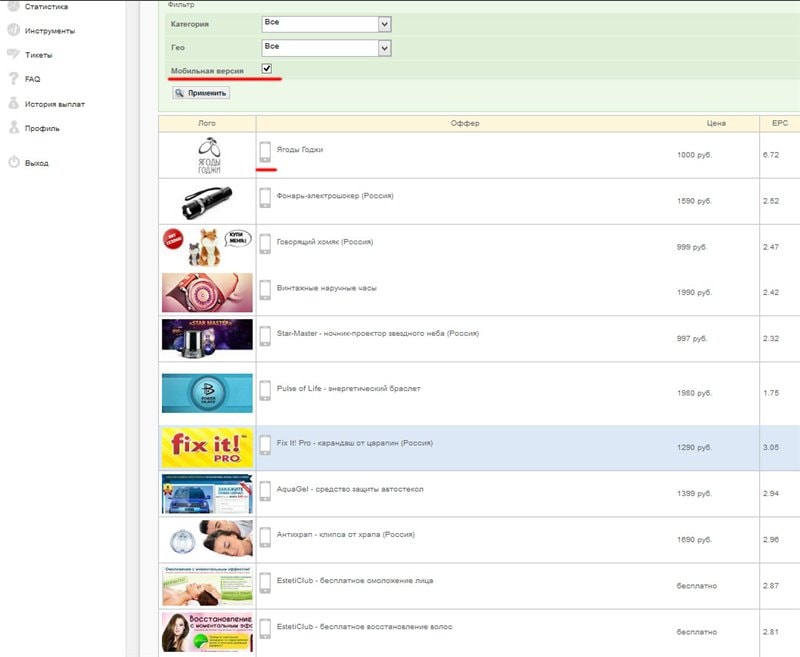Open EstetiClub бесплатное восстановление волос offer
This screenshot has height=657, width=800.
(x=364, y=626)
